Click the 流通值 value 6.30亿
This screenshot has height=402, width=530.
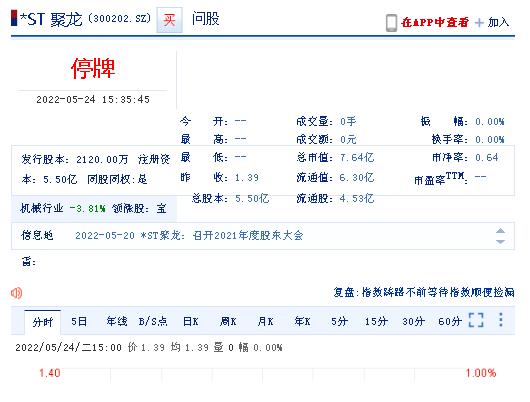[357, 178]
